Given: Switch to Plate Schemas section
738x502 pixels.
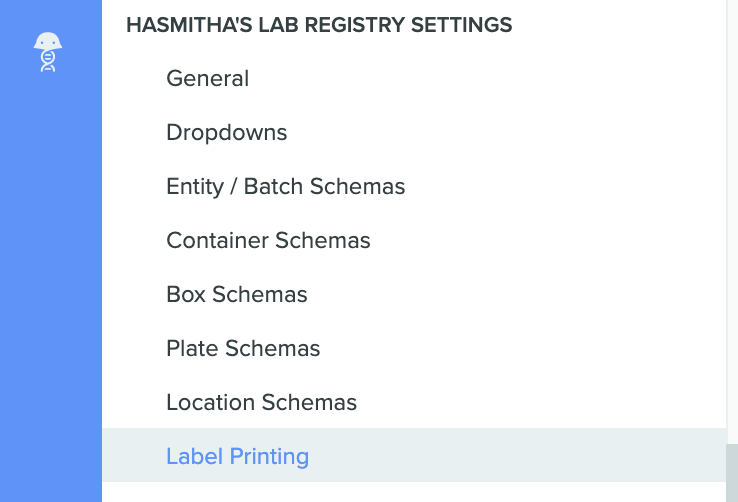Looking at the screenshot, I should (x=243, y=348).
